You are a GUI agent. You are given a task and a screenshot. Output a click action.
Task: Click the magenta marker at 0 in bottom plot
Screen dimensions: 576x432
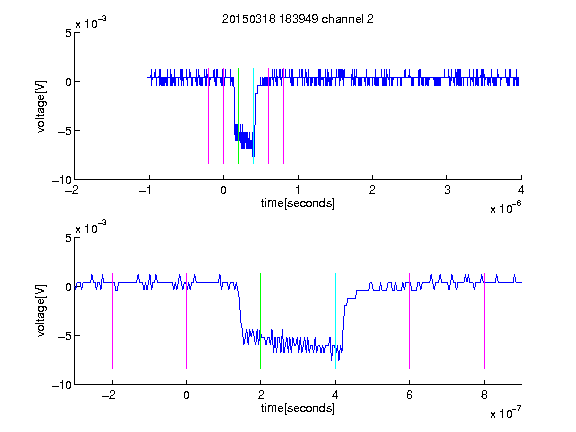click(x=187, y=321)
